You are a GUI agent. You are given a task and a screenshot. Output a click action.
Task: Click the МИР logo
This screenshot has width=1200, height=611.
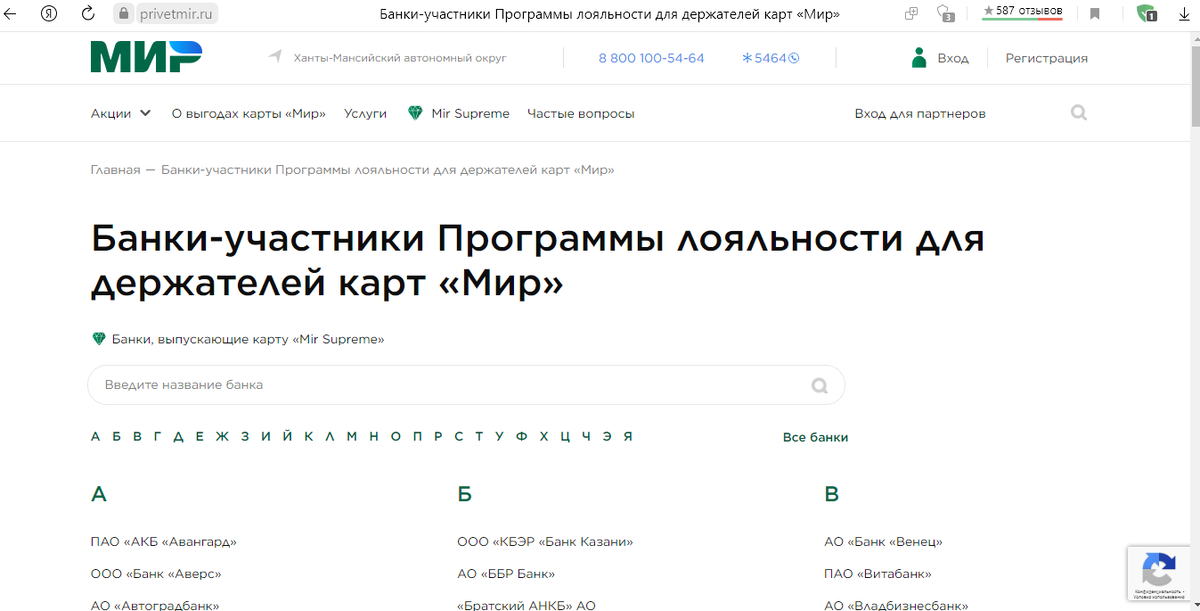[145, 57]
